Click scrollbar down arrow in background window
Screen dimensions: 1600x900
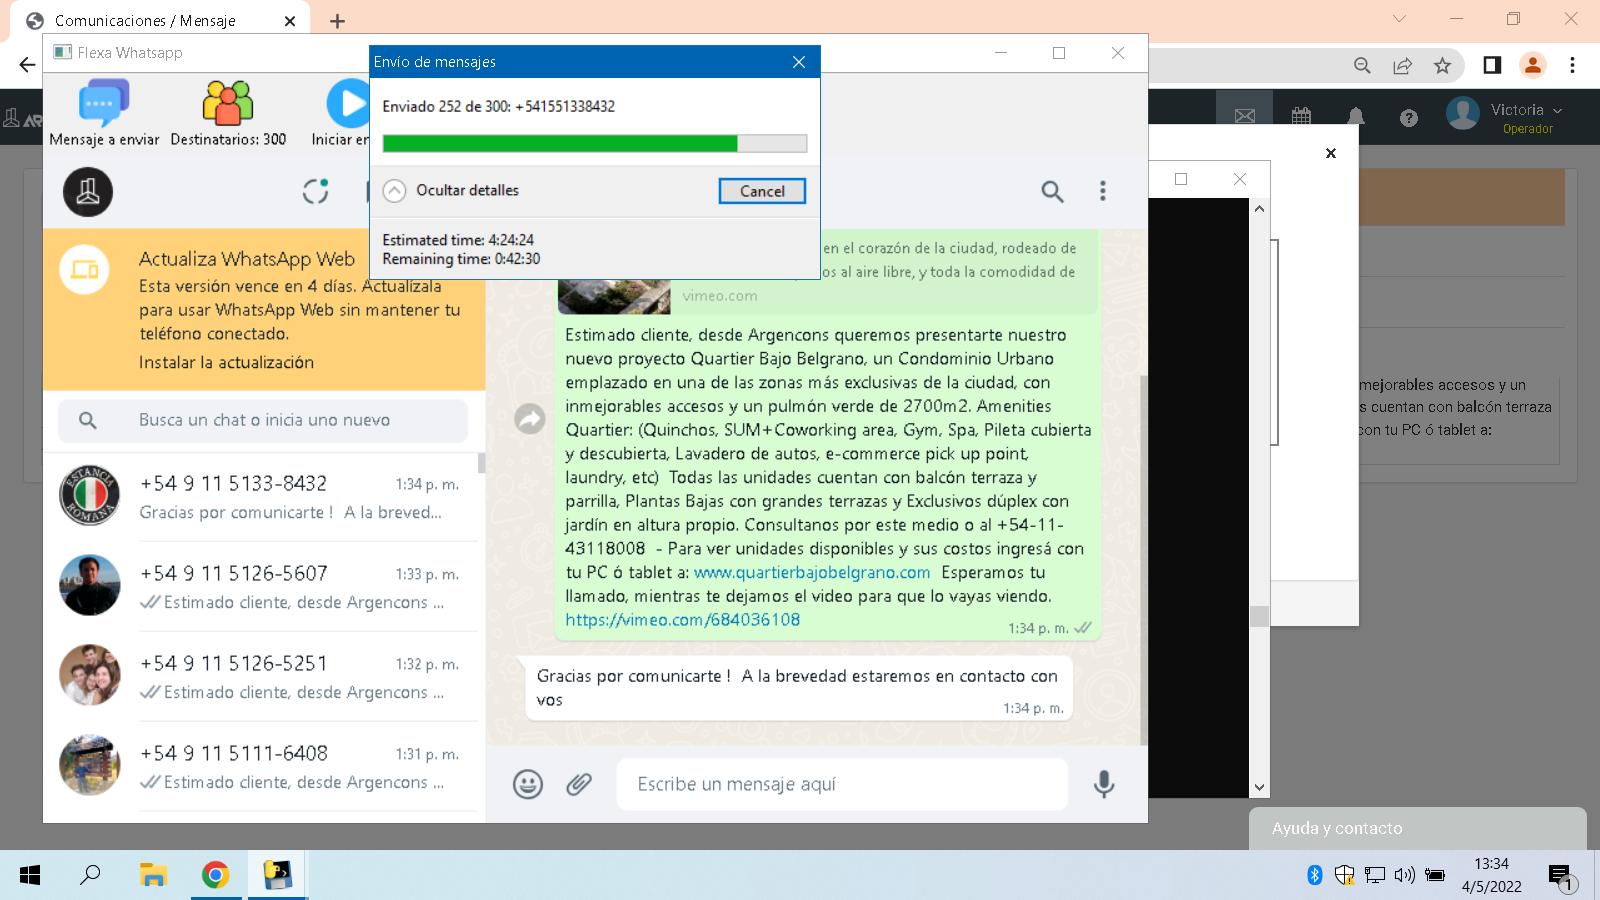(x=1259, y=788)
